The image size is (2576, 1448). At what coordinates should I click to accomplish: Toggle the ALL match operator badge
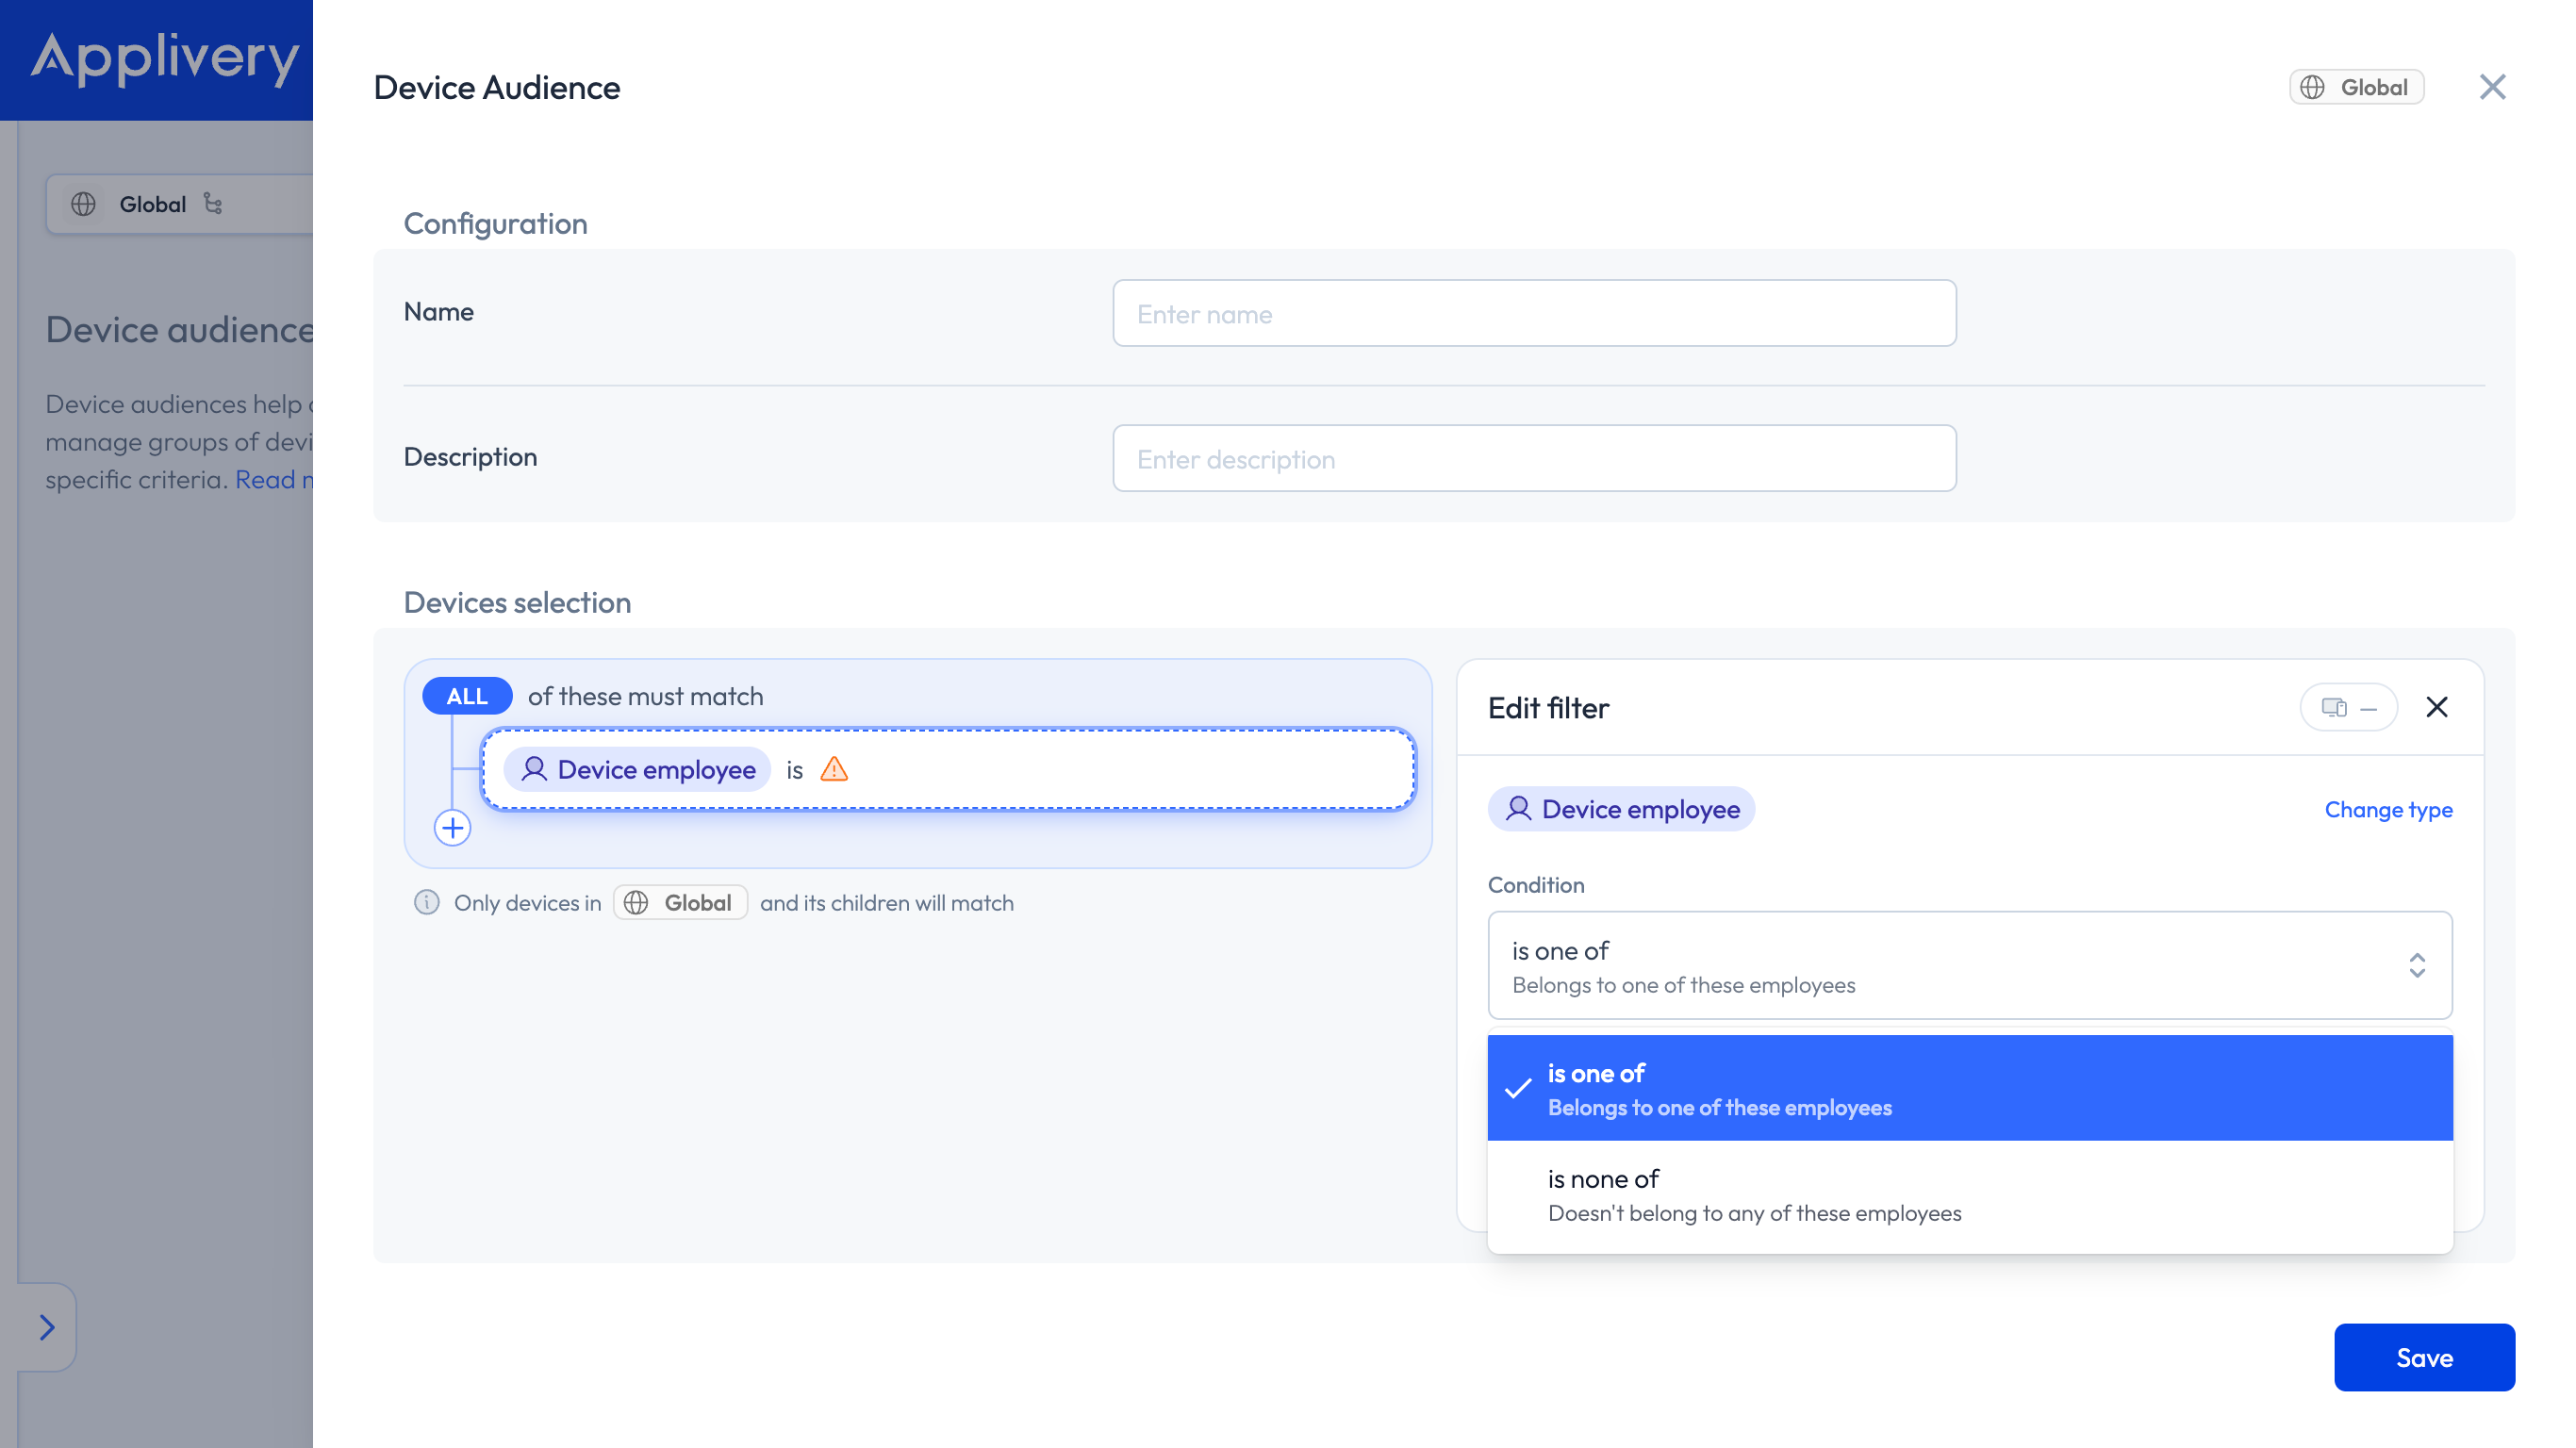[x=467, y=696]
